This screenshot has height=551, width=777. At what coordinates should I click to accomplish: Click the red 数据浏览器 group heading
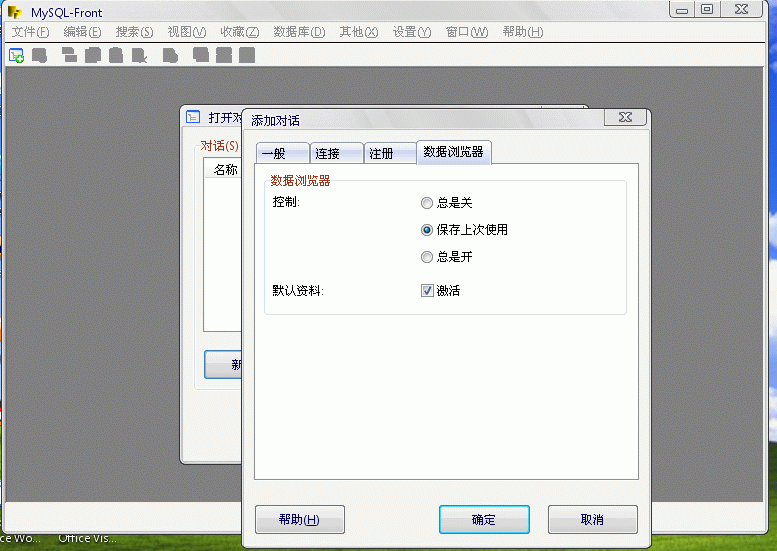[300, 181]
